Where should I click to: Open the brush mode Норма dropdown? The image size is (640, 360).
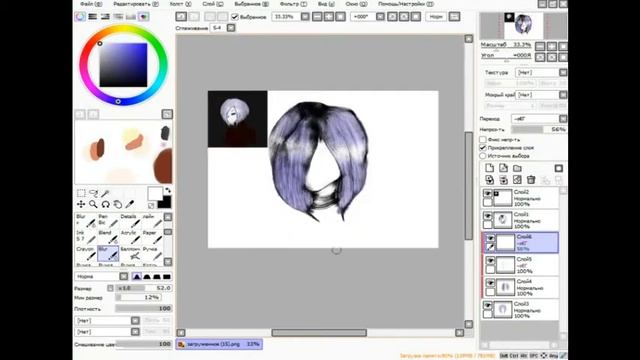click(x=124, y=277)
